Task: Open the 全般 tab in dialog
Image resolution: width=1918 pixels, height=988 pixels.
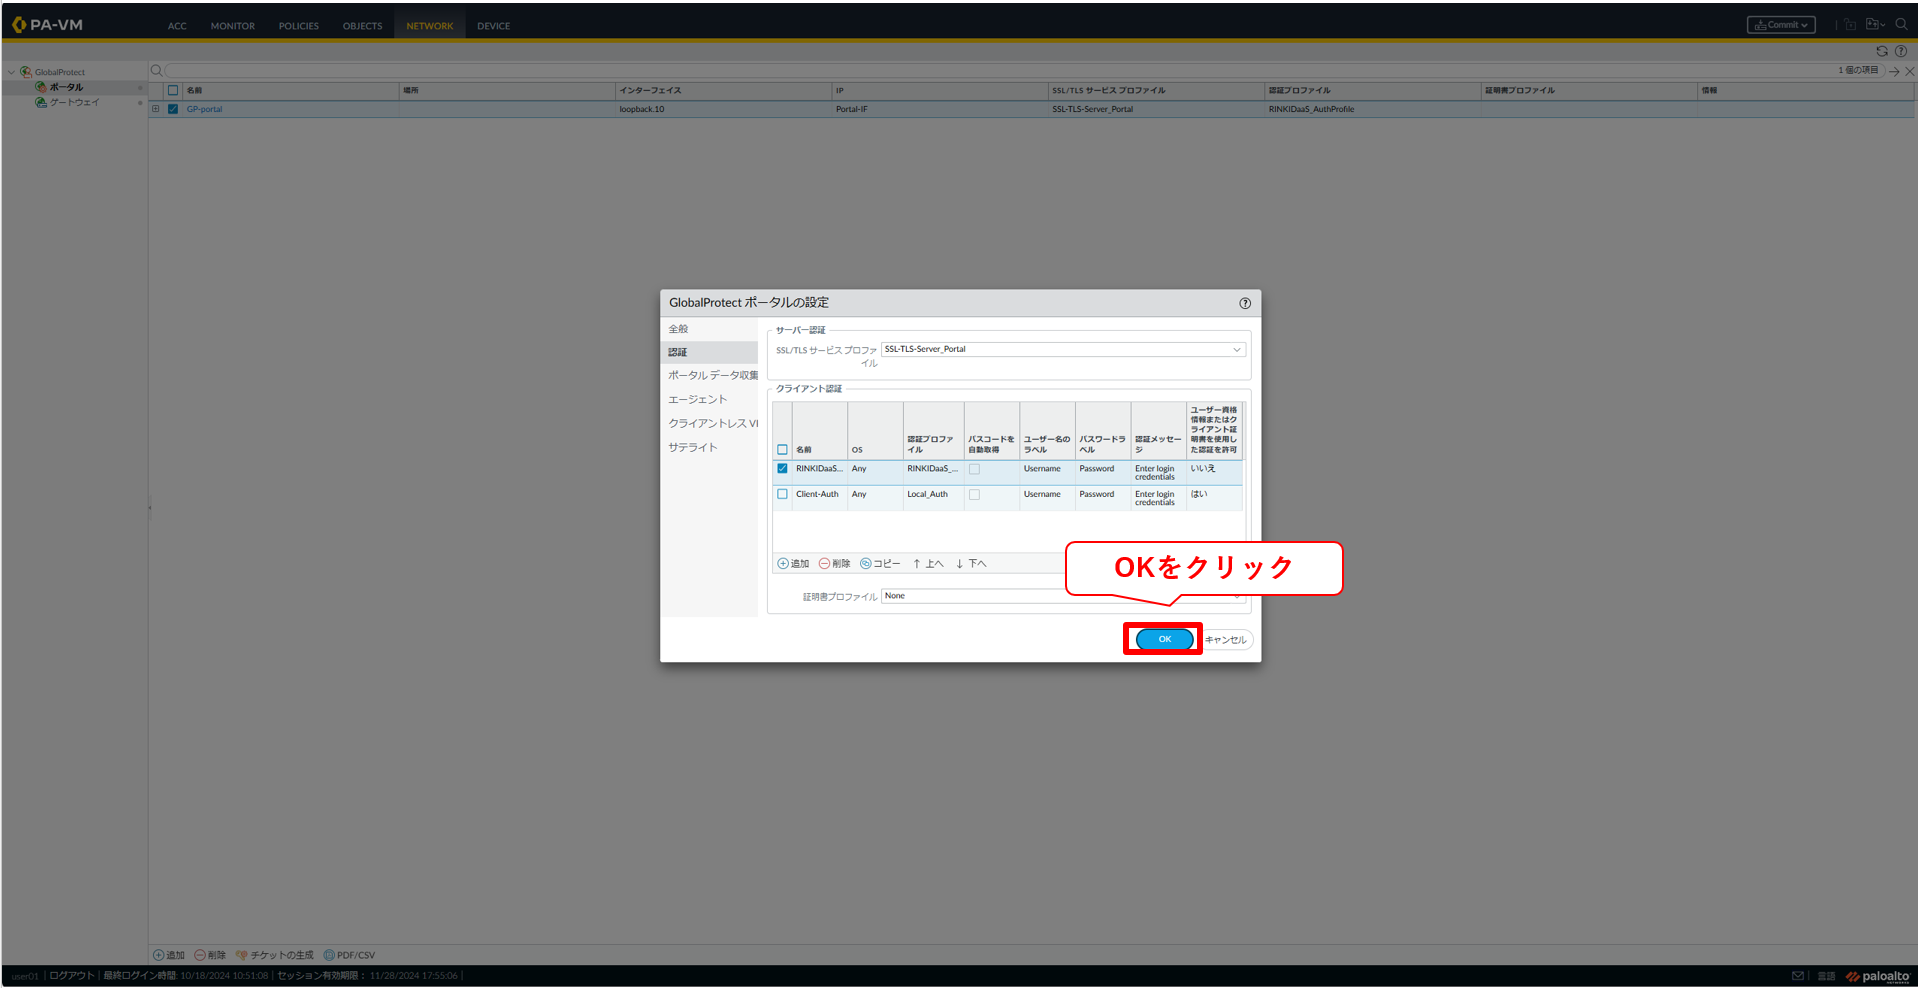Action: 678,329
